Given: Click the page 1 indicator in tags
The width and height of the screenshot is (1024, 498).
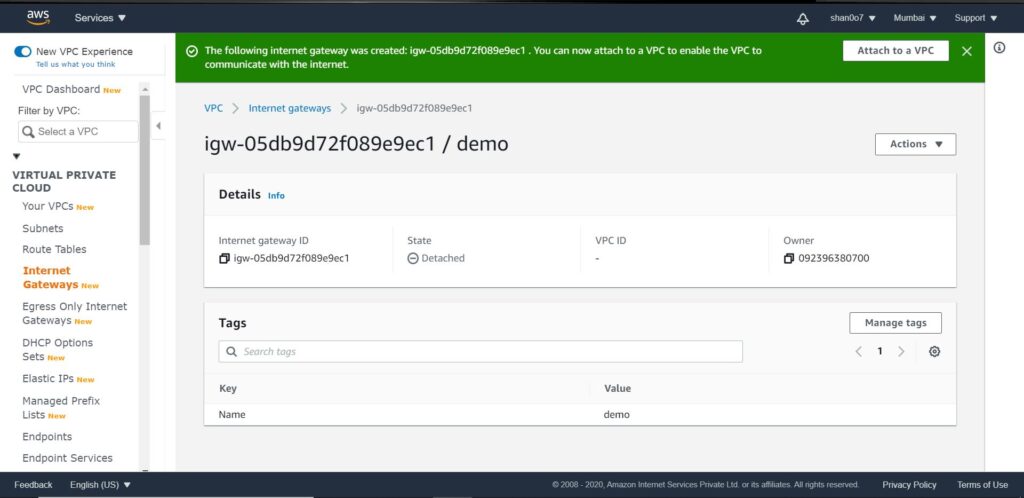Looking at the screenshot, I should (880, 351).
